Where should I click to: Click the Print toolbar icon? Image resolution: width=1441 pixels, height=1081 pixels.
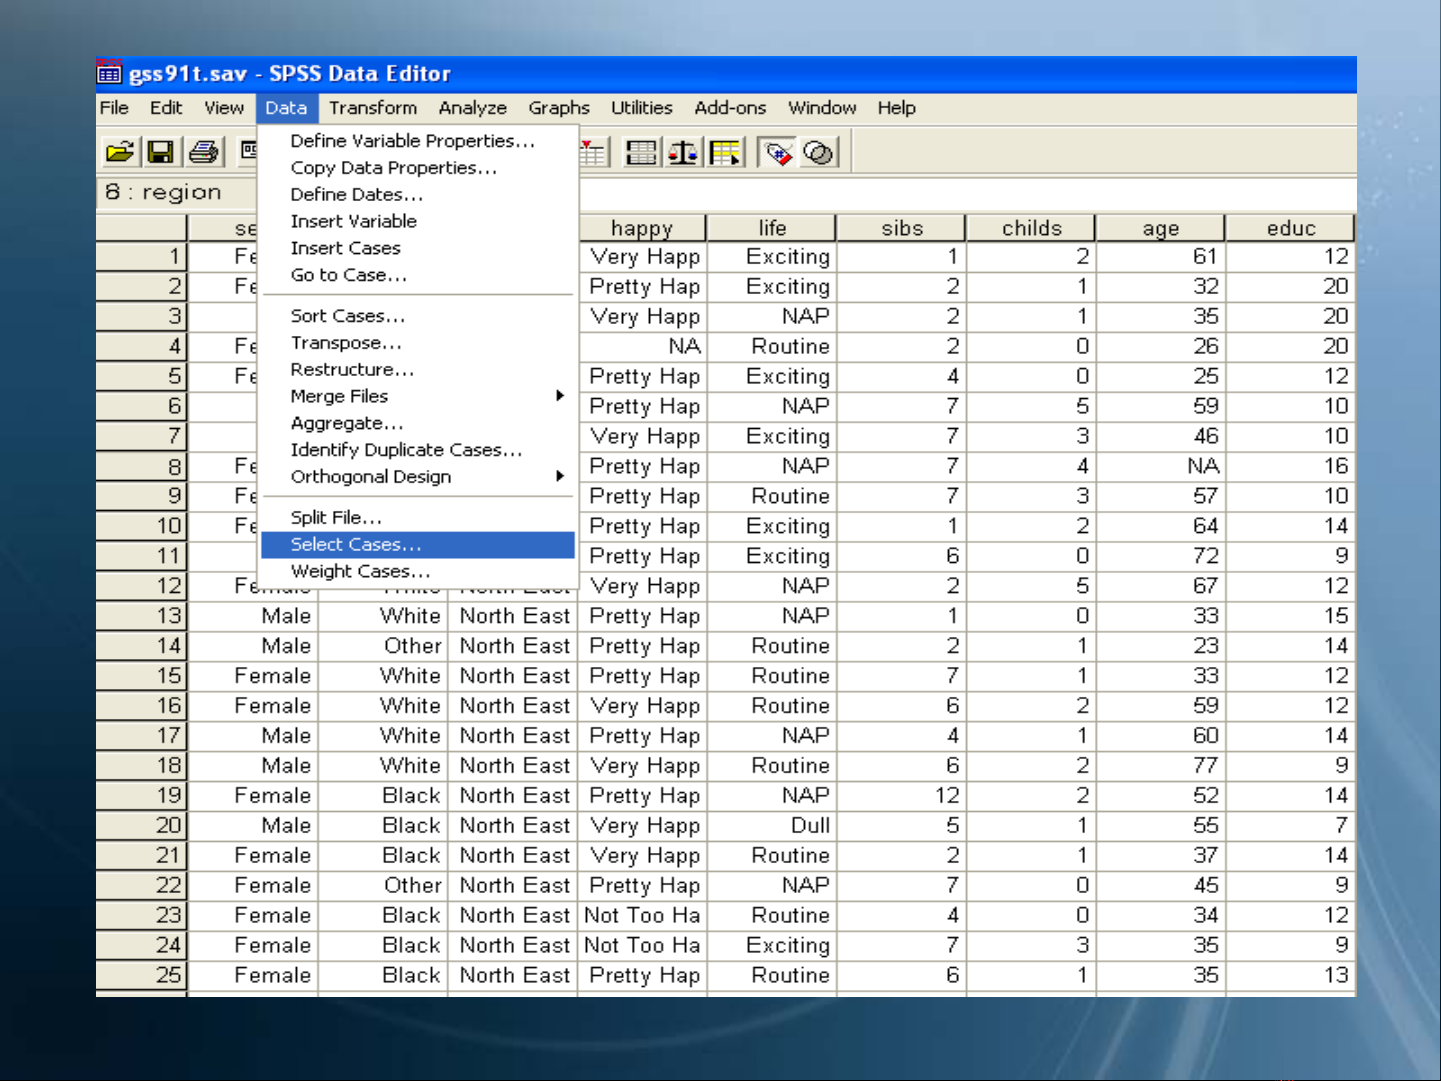[x=203, y=152]
